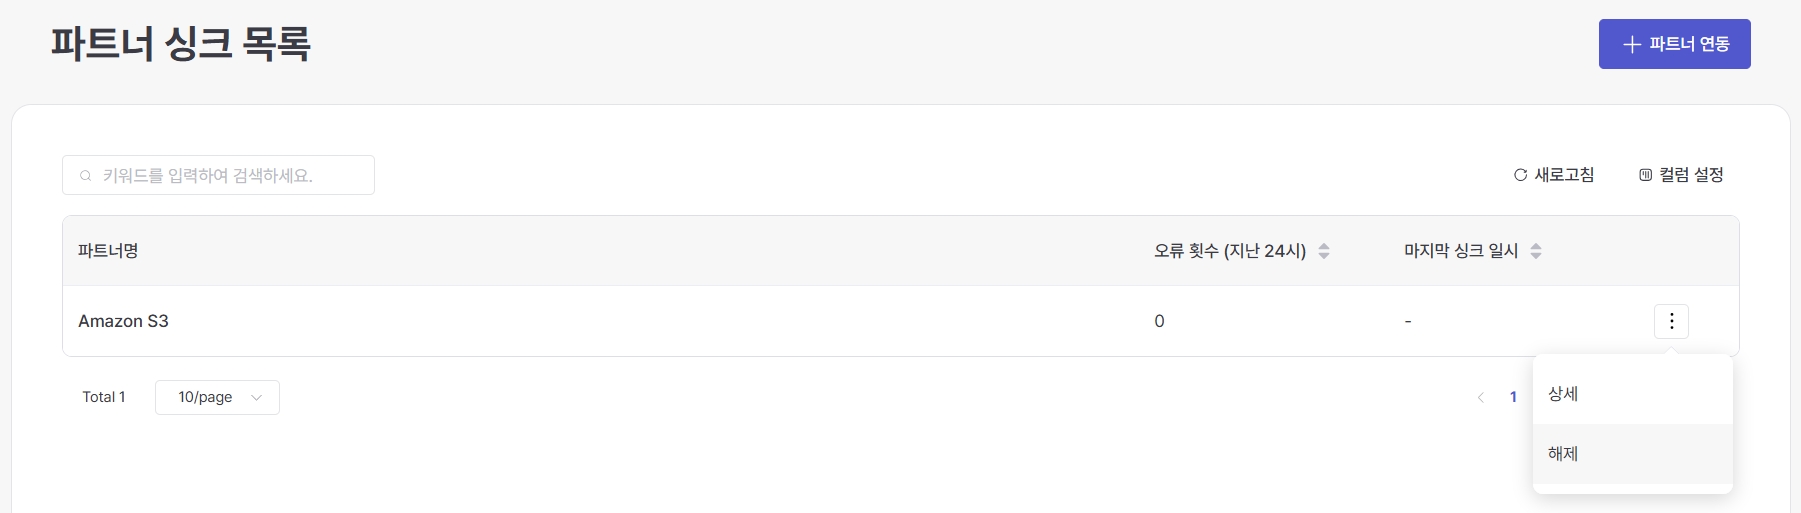Viewport: 1801px width, 513px height.
Task: Click the plus icon on partner link button
Action: (x=1632, y=44)
